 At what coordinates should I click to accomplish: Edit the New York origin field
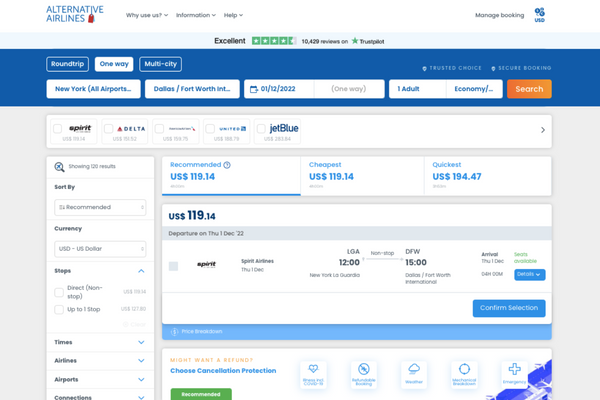pyautogui.click(x=93, y=89)
